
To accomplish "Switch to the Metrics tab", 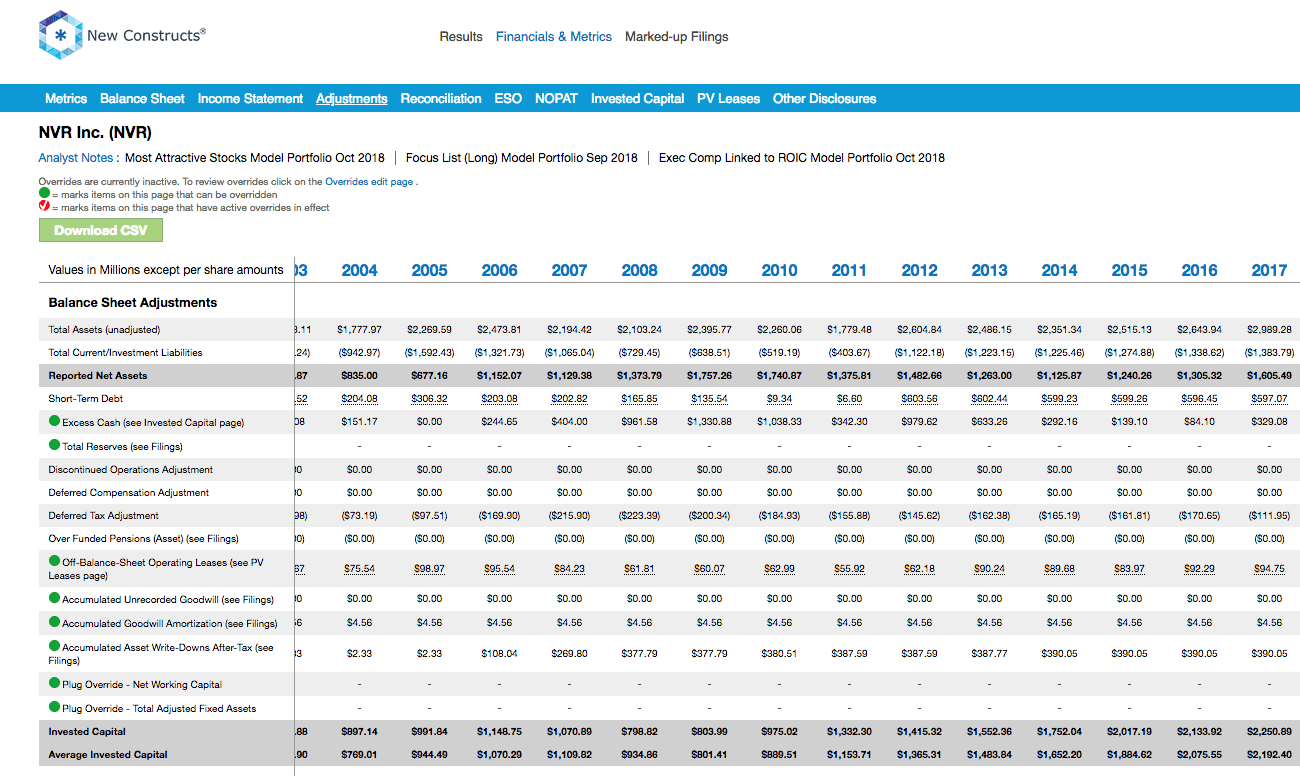I will tap(66, 98).
